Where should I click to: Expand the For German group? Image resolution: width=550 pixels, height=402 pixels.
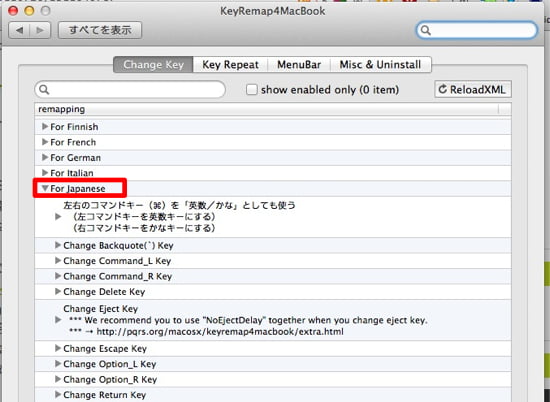point(45,157)
